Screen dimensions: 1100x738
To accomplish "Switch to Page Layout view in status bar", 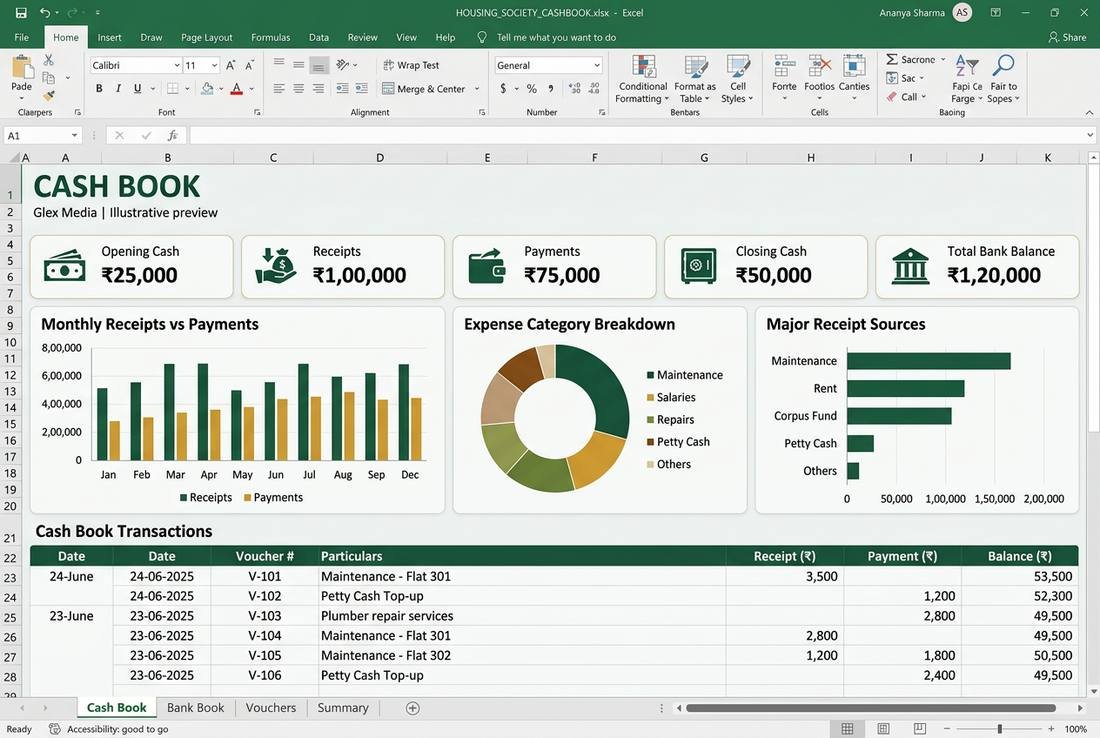I will point(883,729).
